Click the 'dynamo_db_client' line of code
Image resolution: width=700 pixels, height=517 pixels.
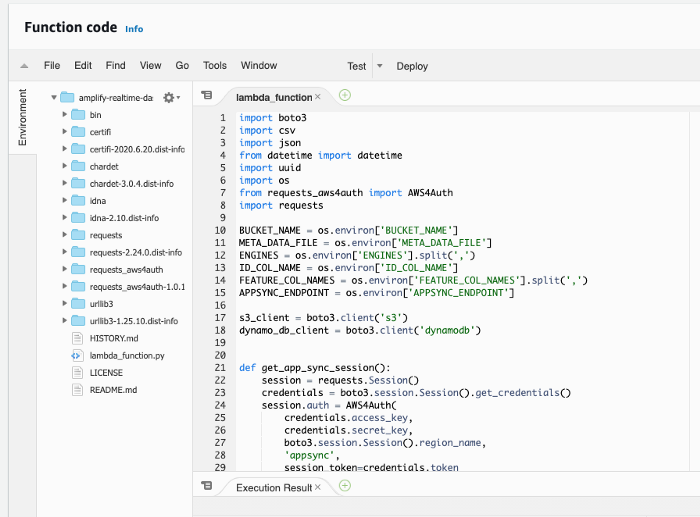pyautogui.click(x=360, y=330)
